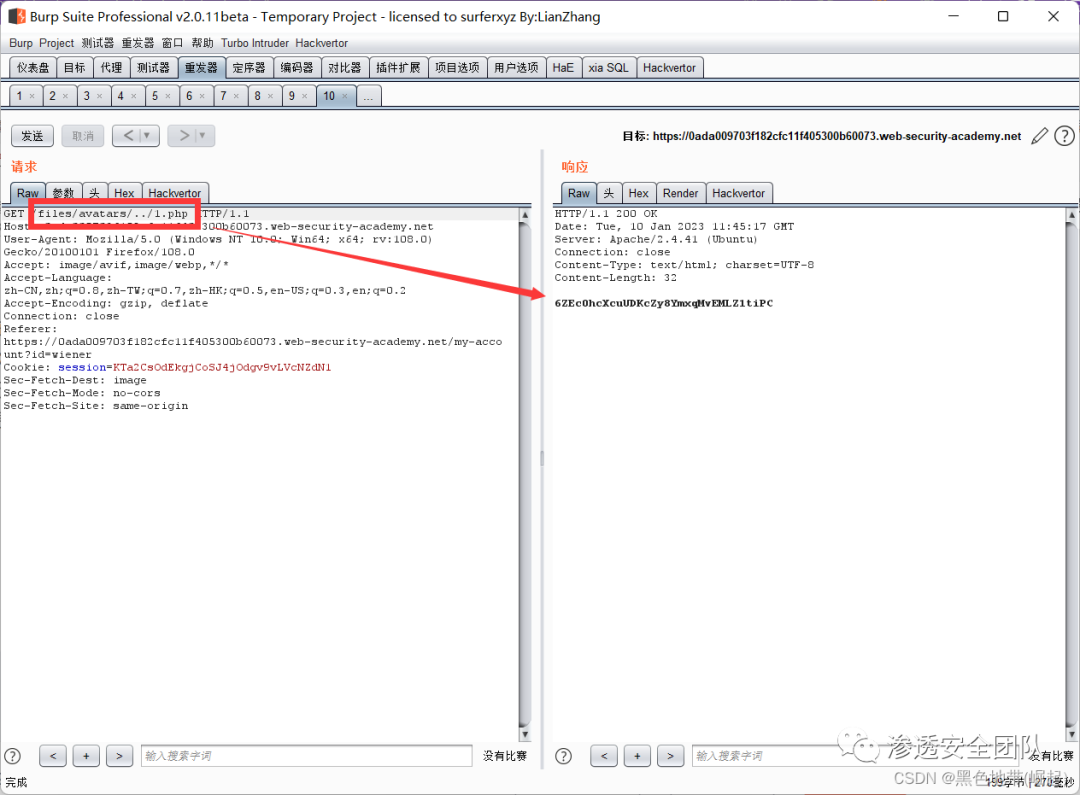
Task: Go to previous response search match
Action: pos(604,756)
